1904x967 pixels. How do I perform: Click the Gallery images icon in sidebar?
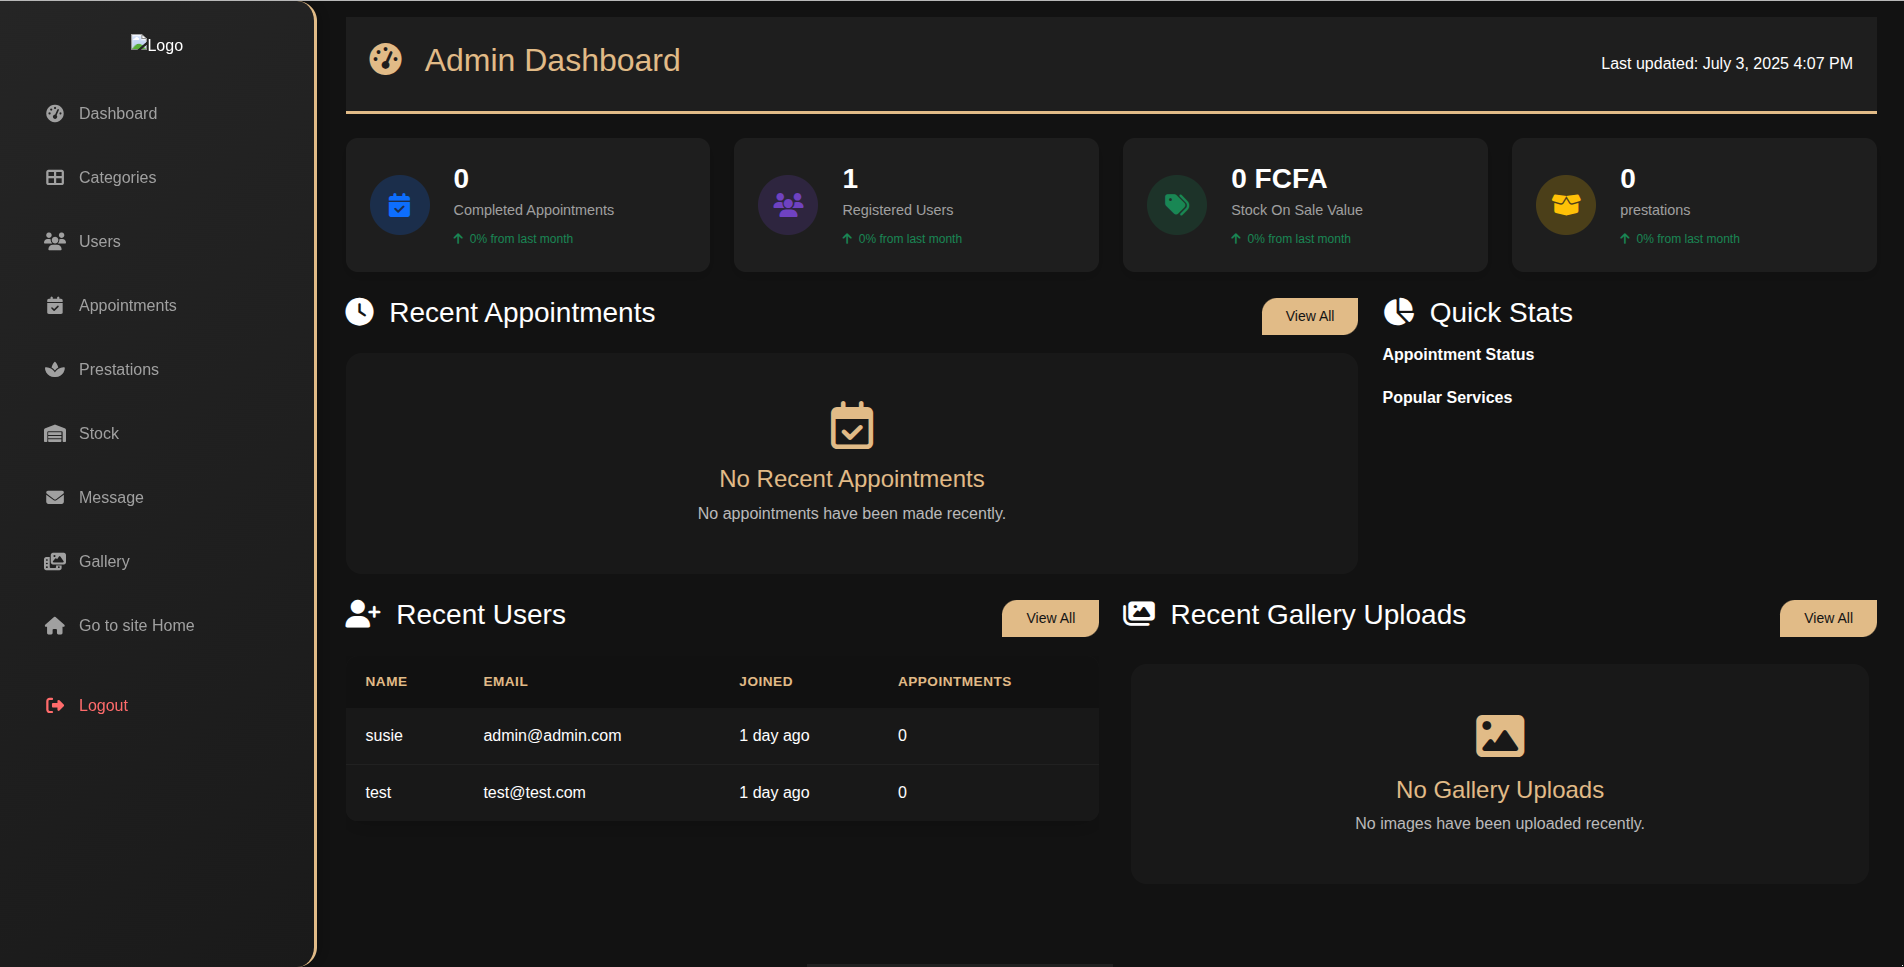tap(55, 562)
